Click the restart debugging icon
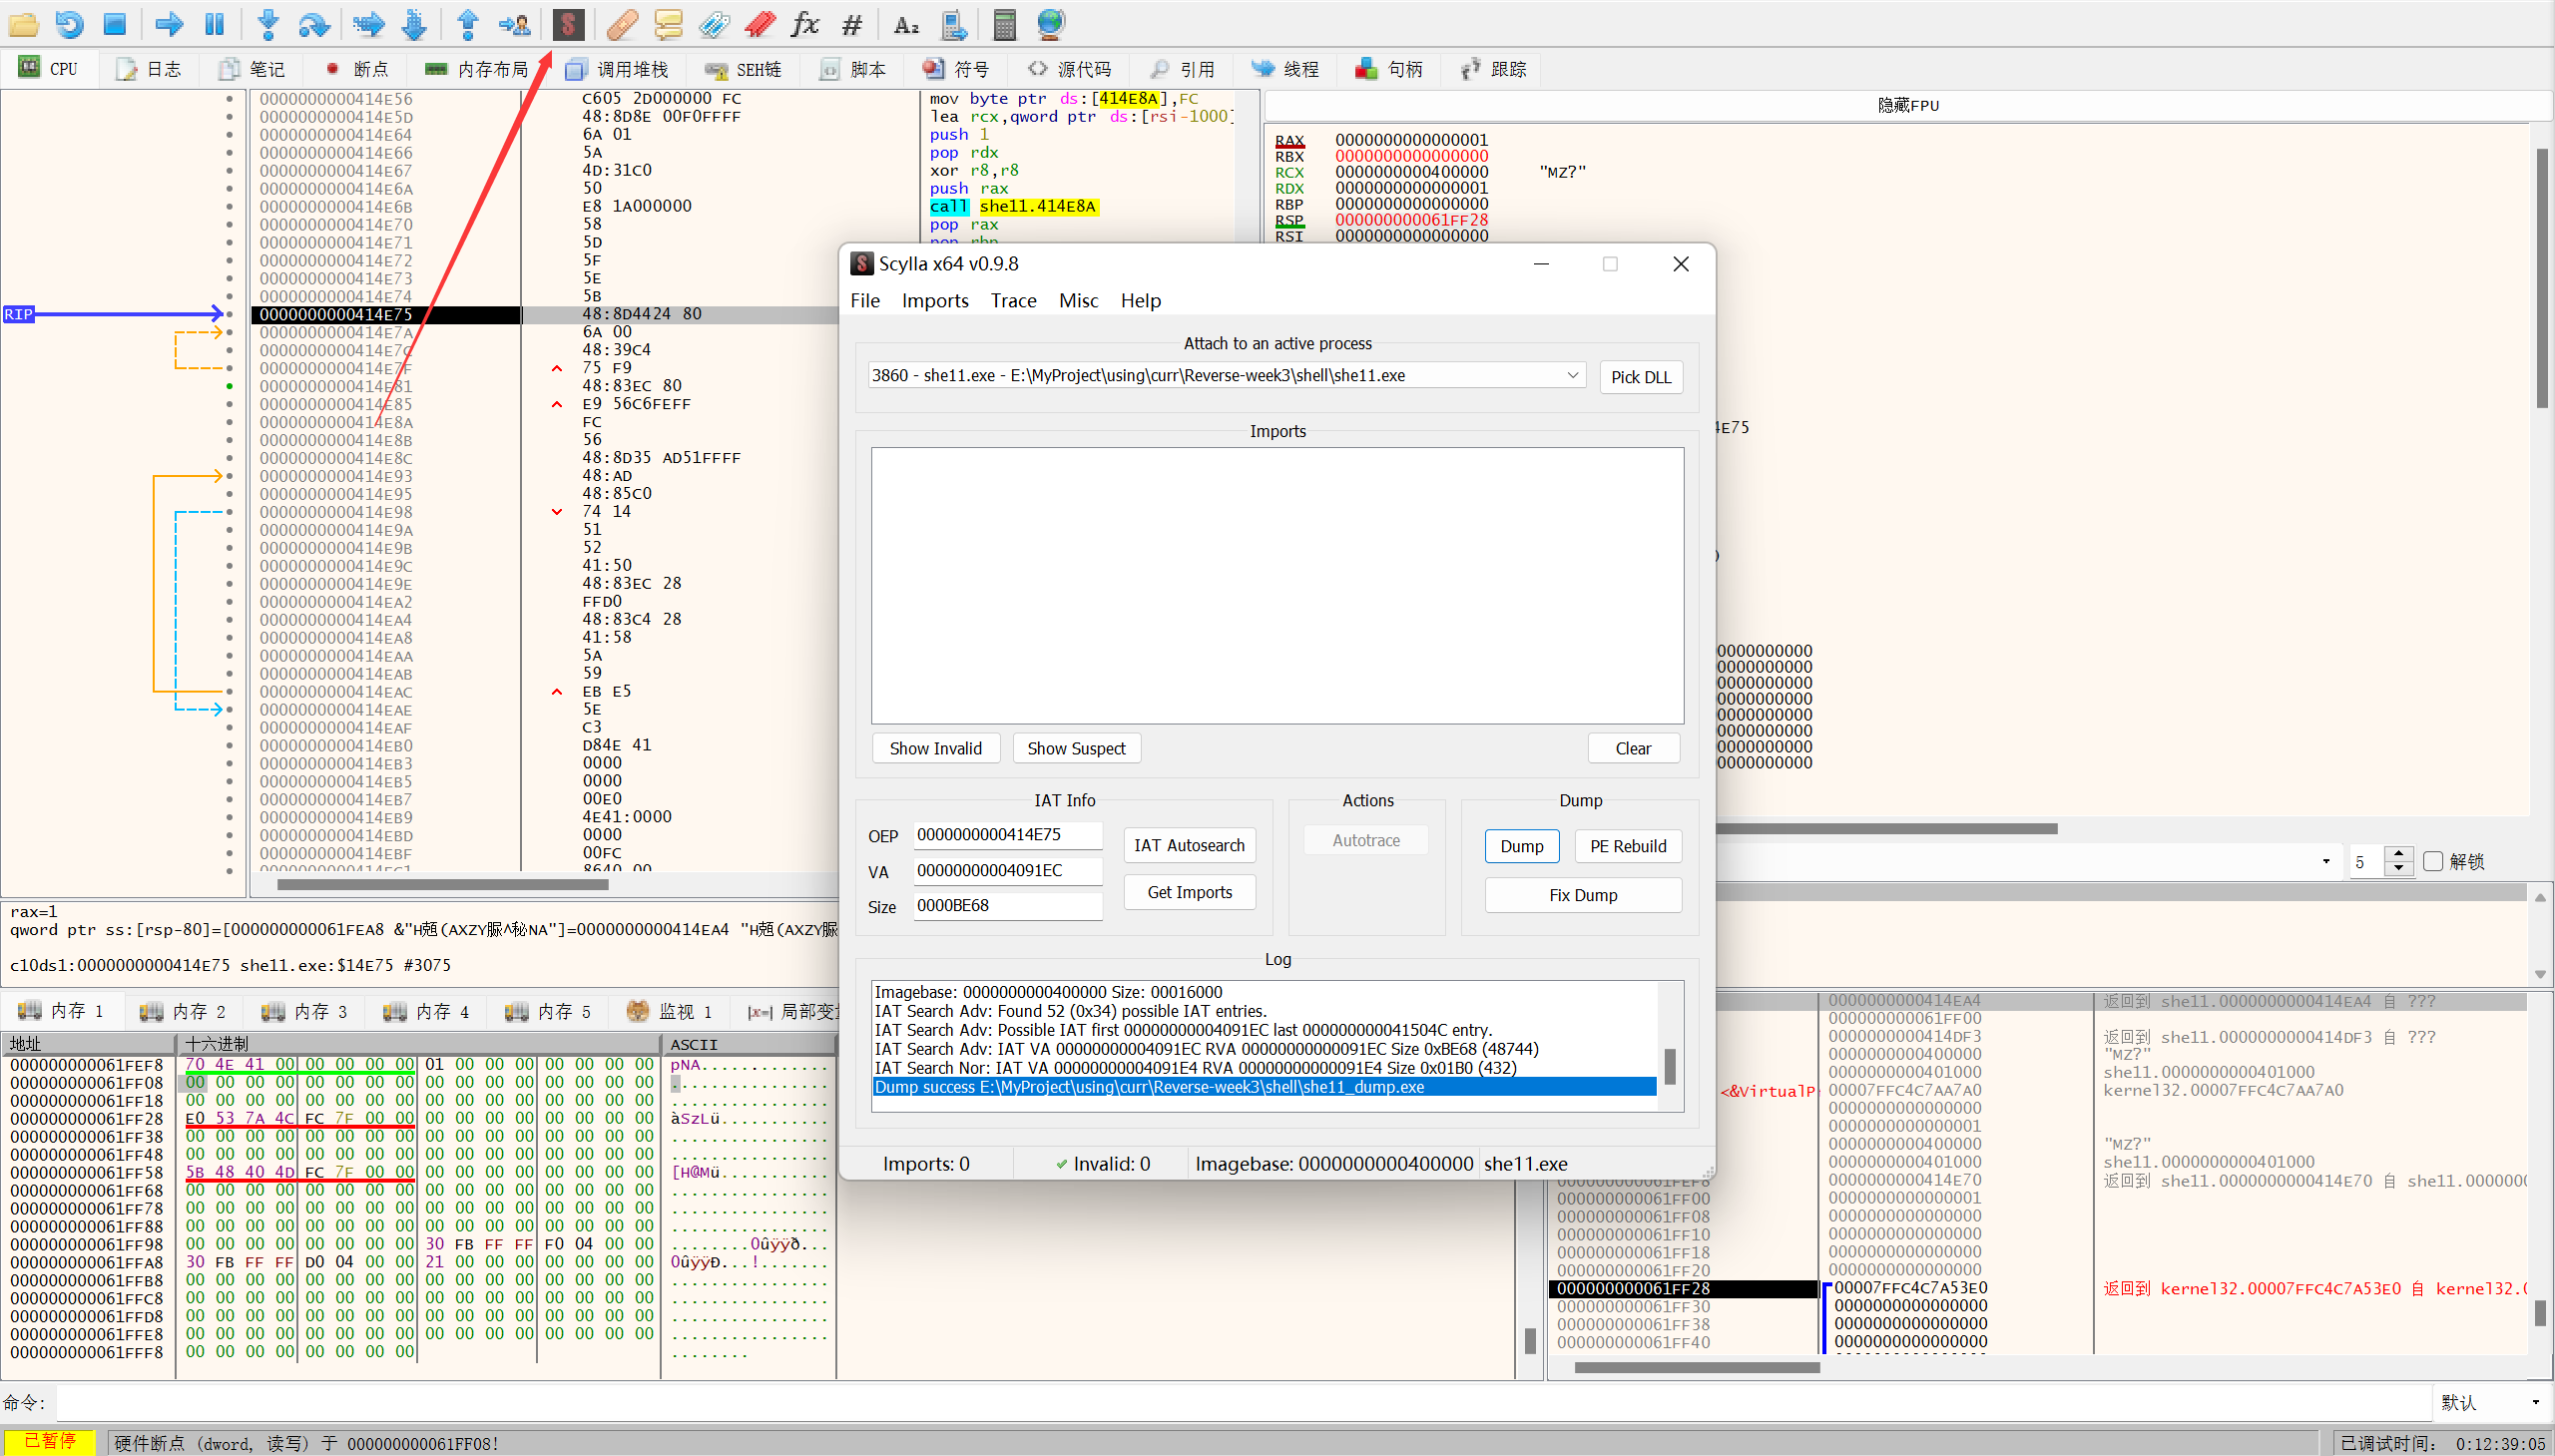This screenshot has height=1456, width=2555. tap(69, 24)
